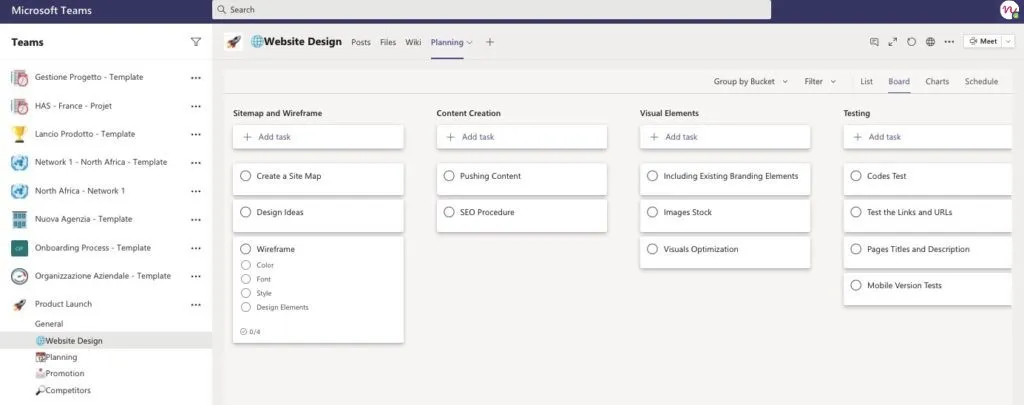
Task: Reload the tab with refresh icon
Action: point(912,42)
